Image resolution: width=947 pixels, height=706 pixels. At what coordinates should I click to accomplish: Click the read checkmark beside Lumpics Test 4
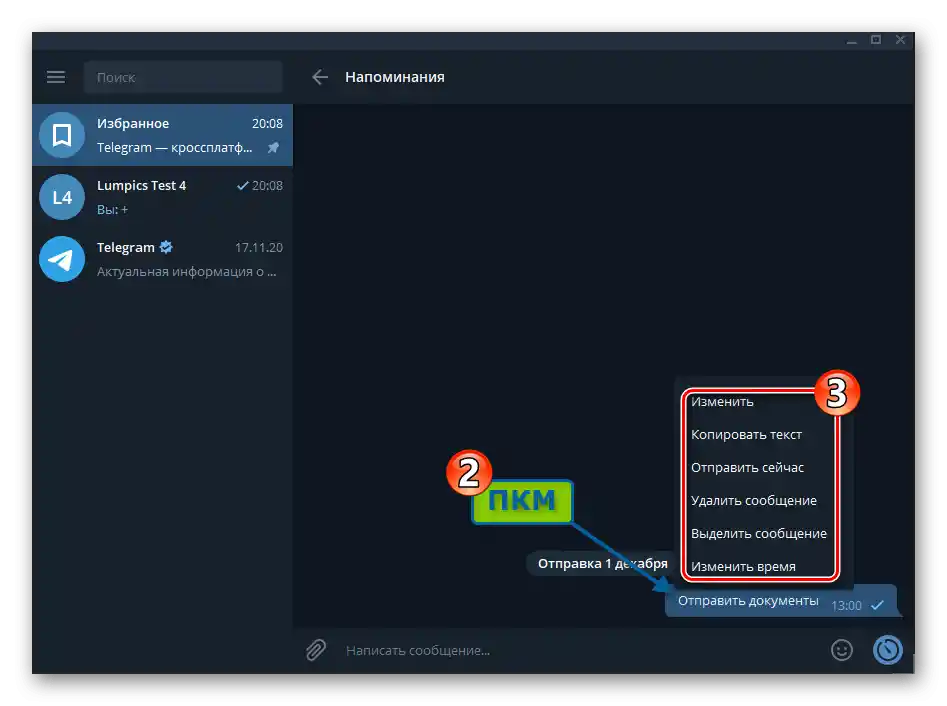242,185
